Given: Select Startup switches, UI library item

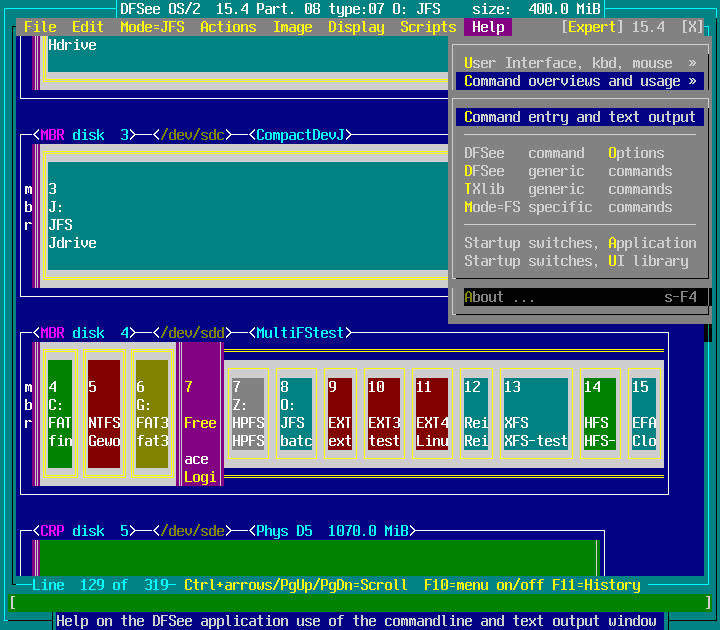Looking at the screenshot, I should tap(580, 261).
